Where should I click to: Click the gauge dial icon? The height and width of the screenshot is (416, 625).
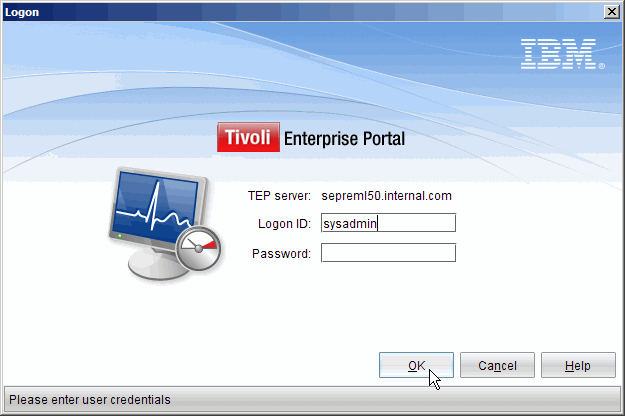pos(199,249)
